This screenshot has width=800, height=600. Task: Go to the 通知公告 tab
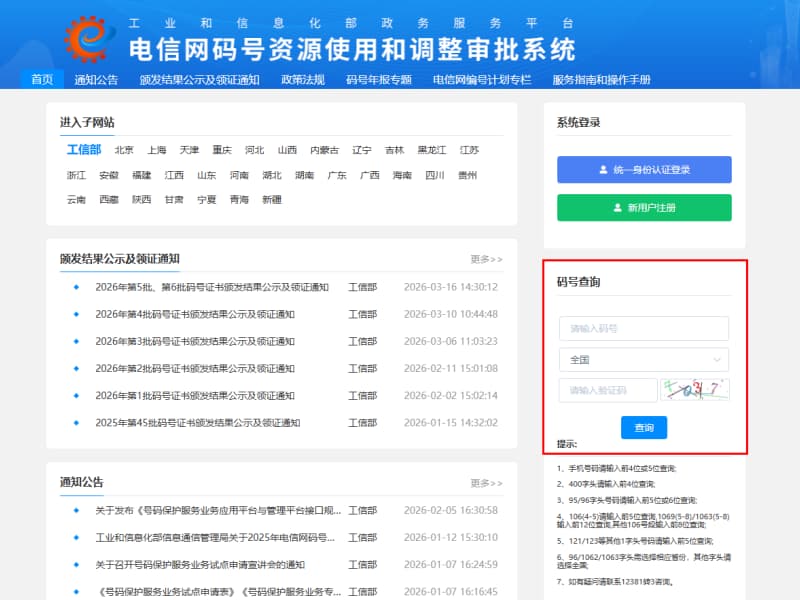[x=95, y=81]
